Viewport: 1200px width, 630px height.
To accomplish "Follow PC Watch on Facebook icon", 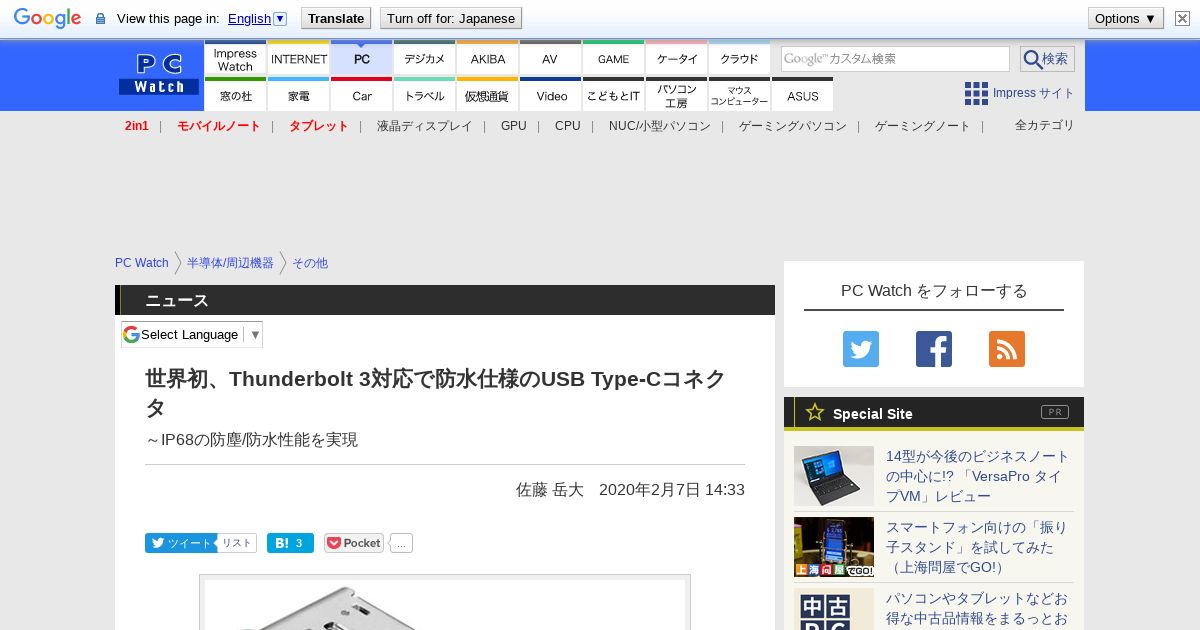I will click(x=934, y=349).
